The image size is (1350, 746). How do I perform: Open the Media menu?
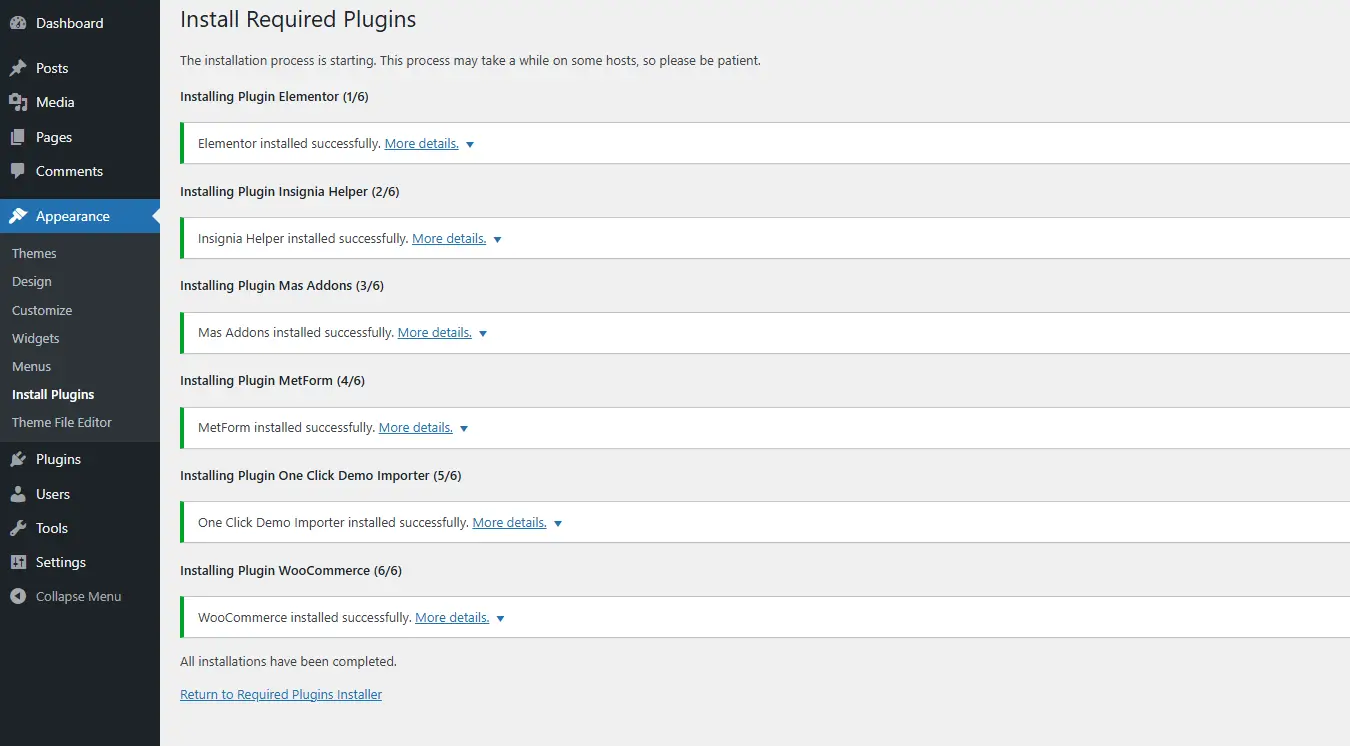(x=80, y=102)
